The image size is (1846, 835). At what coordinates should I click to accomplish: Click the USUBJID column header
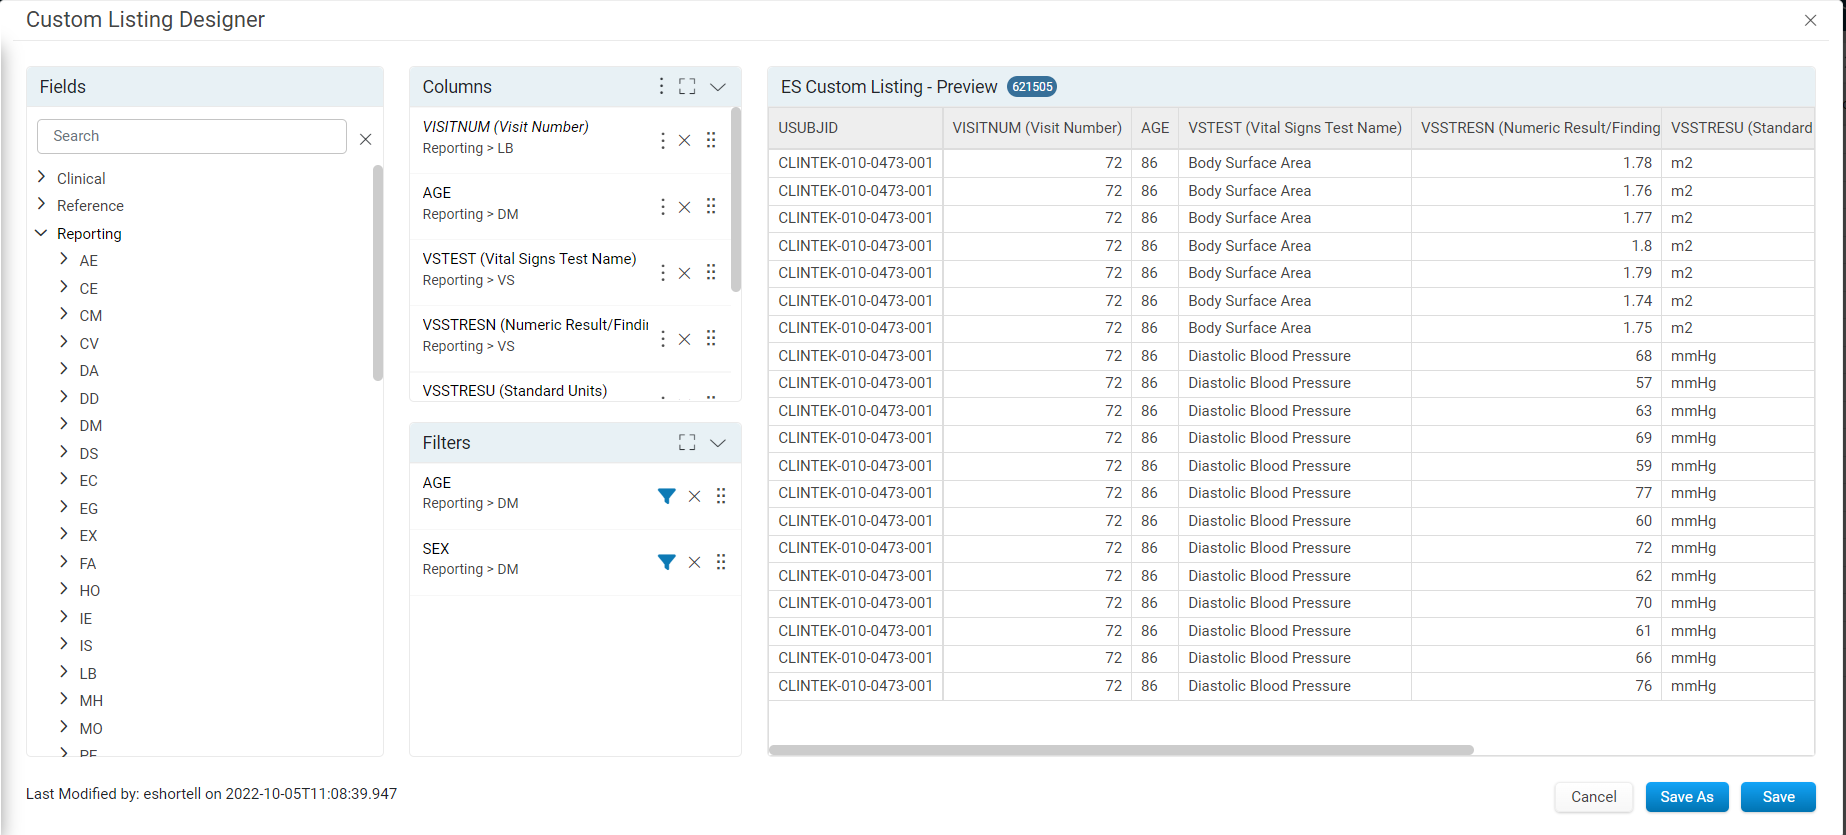(855, 128)
